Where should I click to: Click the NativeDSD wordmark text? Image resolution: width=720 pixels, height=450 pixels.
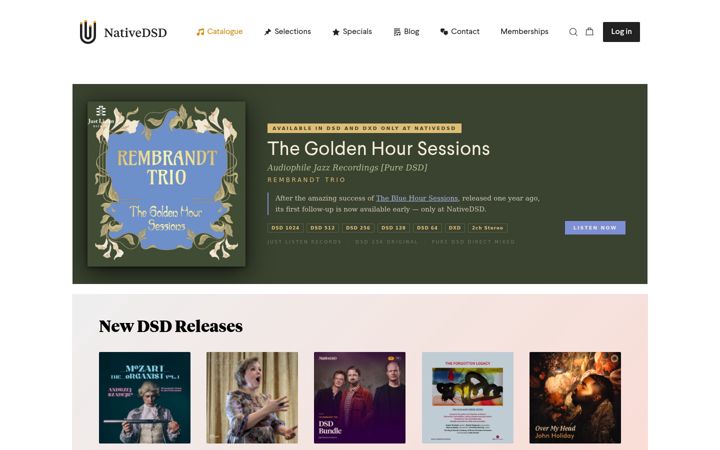[x=135, y=33]
